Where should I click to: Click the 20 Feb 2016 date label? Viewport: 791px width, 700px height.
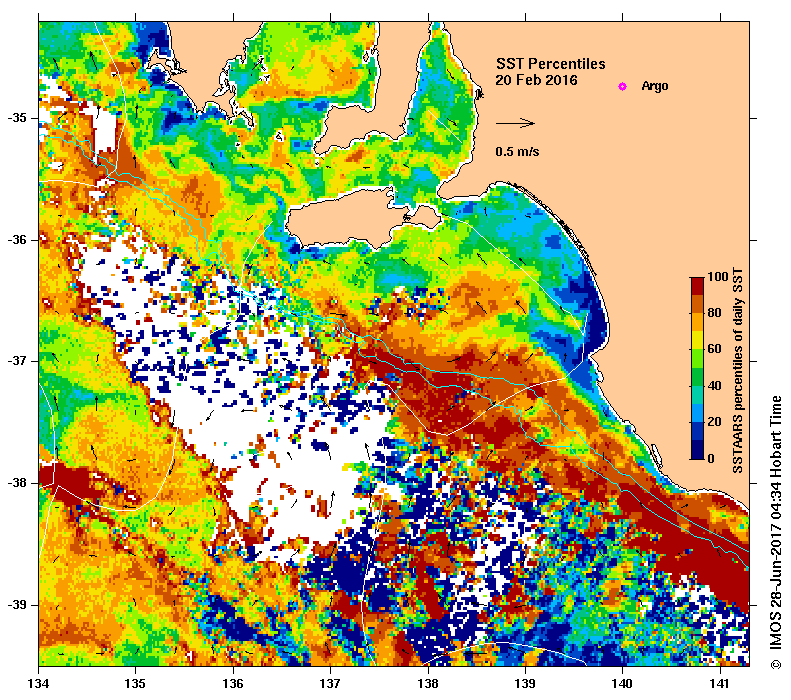(536, 80)
